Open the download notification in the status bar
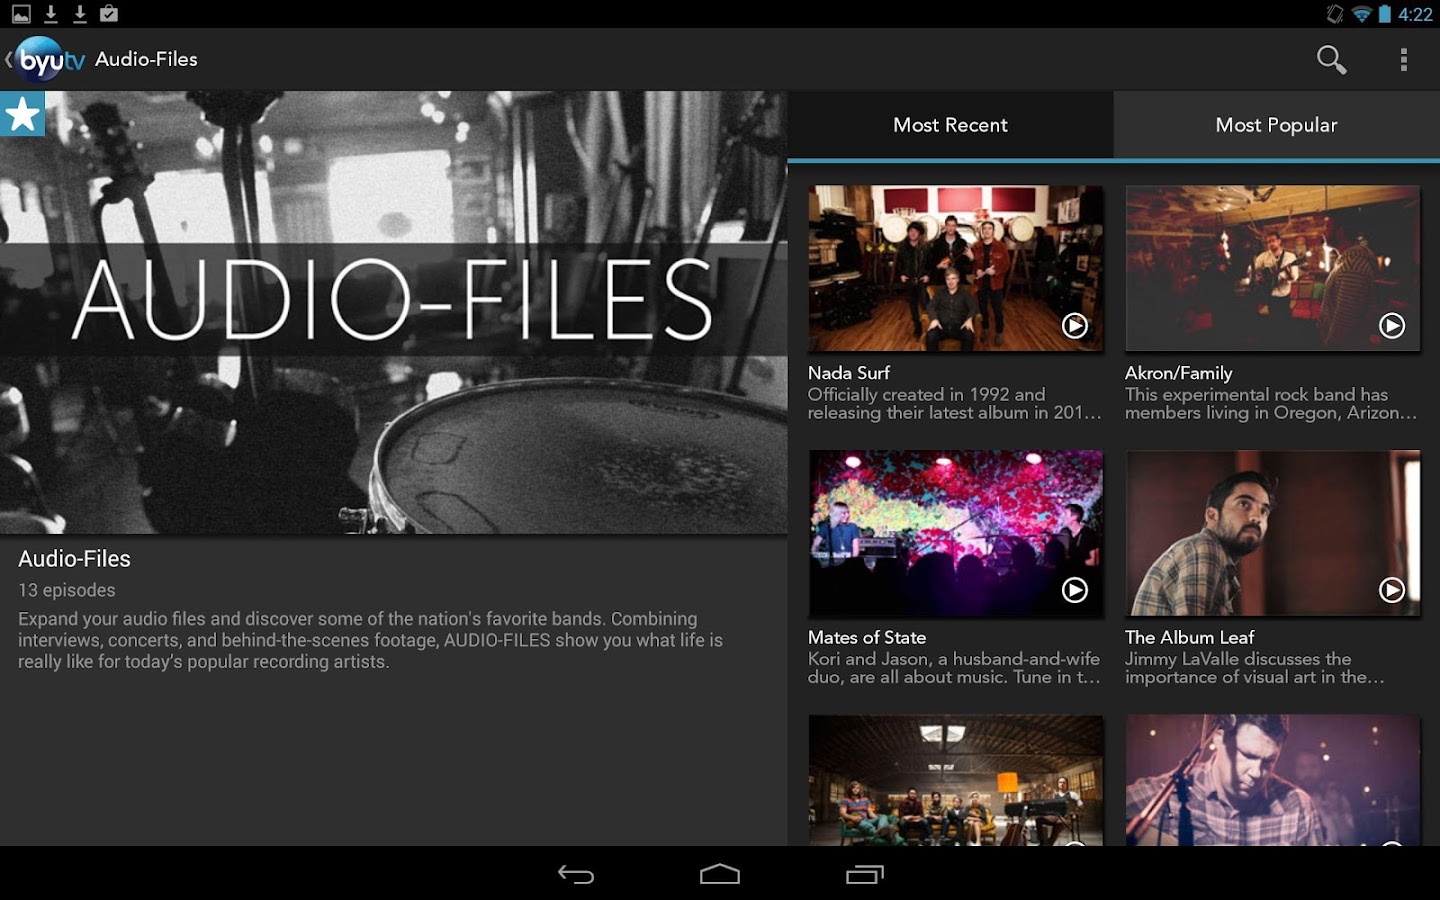Image resolution: width=1440 pixels, height=900 pixels. (x=50, y=14)
